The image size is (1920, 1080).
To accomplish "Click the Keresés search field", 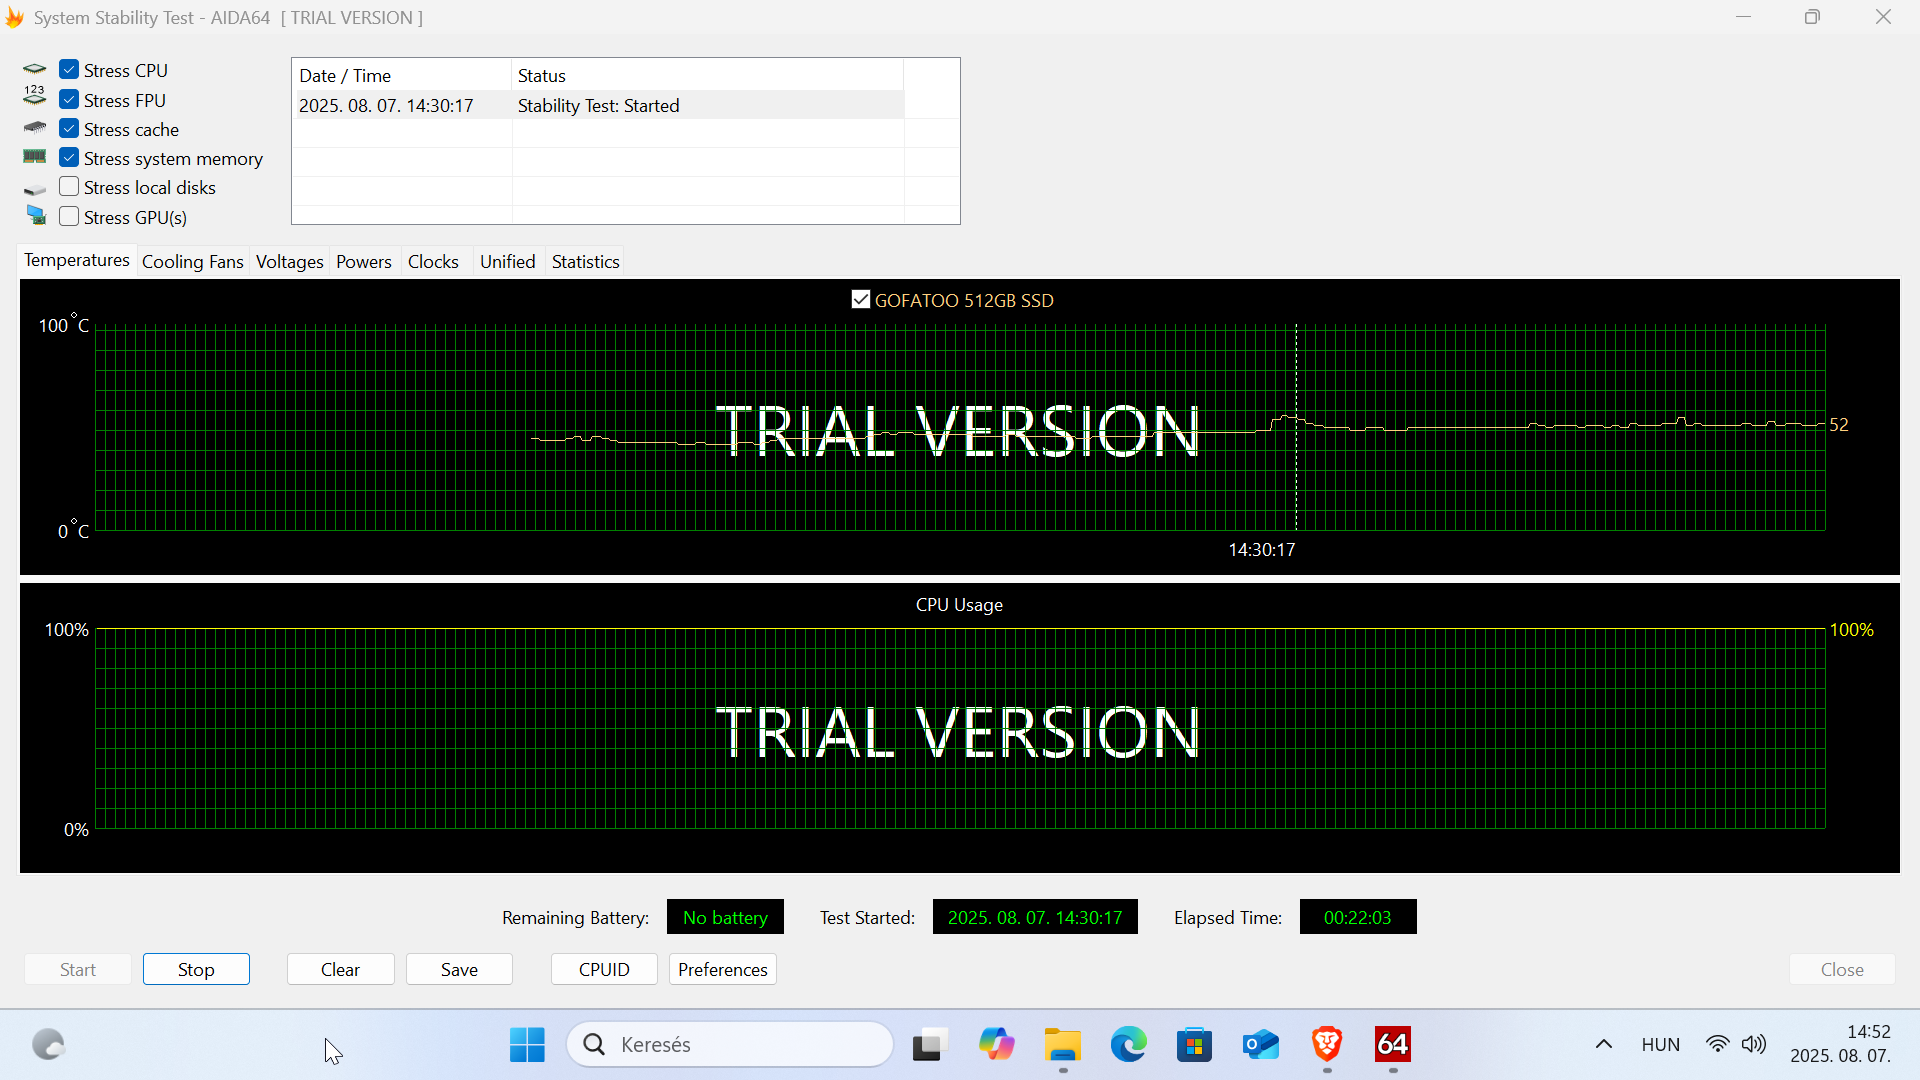I will [x=730, y=1045].
